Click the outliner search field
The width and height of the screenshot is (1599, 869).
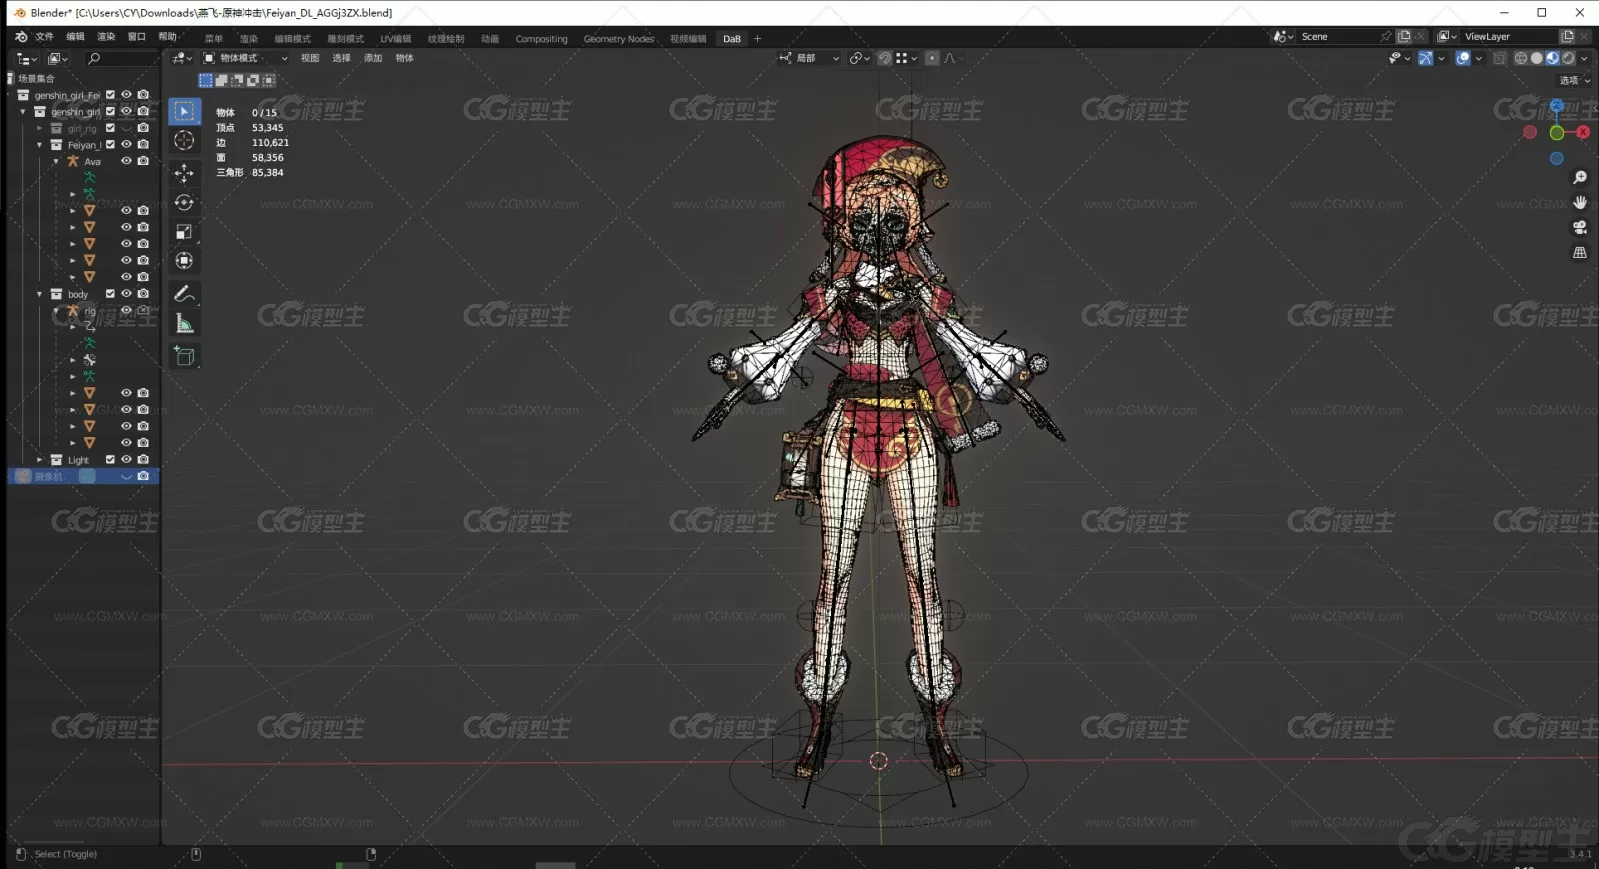click(120, 59)
